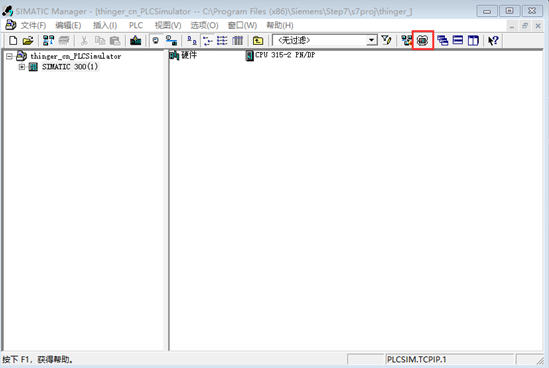This screenshot has height=368, width=549.
Task: Click the filter settings funnel icon
Action: pos(387,40)
